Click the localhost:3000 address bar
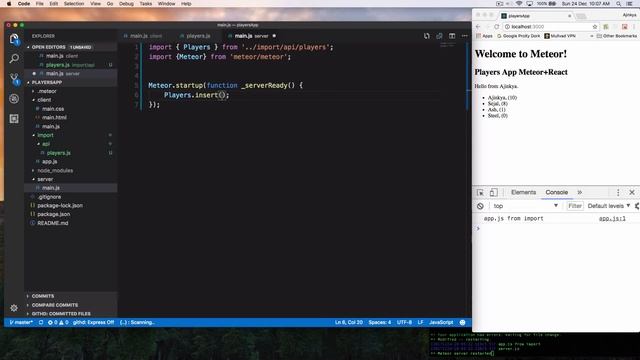Image resolution: width=640 pixels, height=360 pixels. [x=547, y=27]
